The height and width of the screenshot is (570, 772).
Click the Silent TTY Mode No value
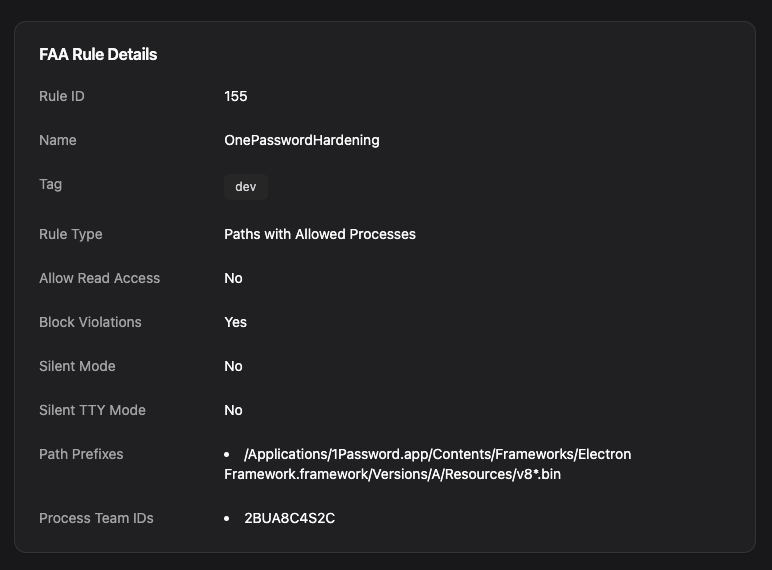[234, 410]
